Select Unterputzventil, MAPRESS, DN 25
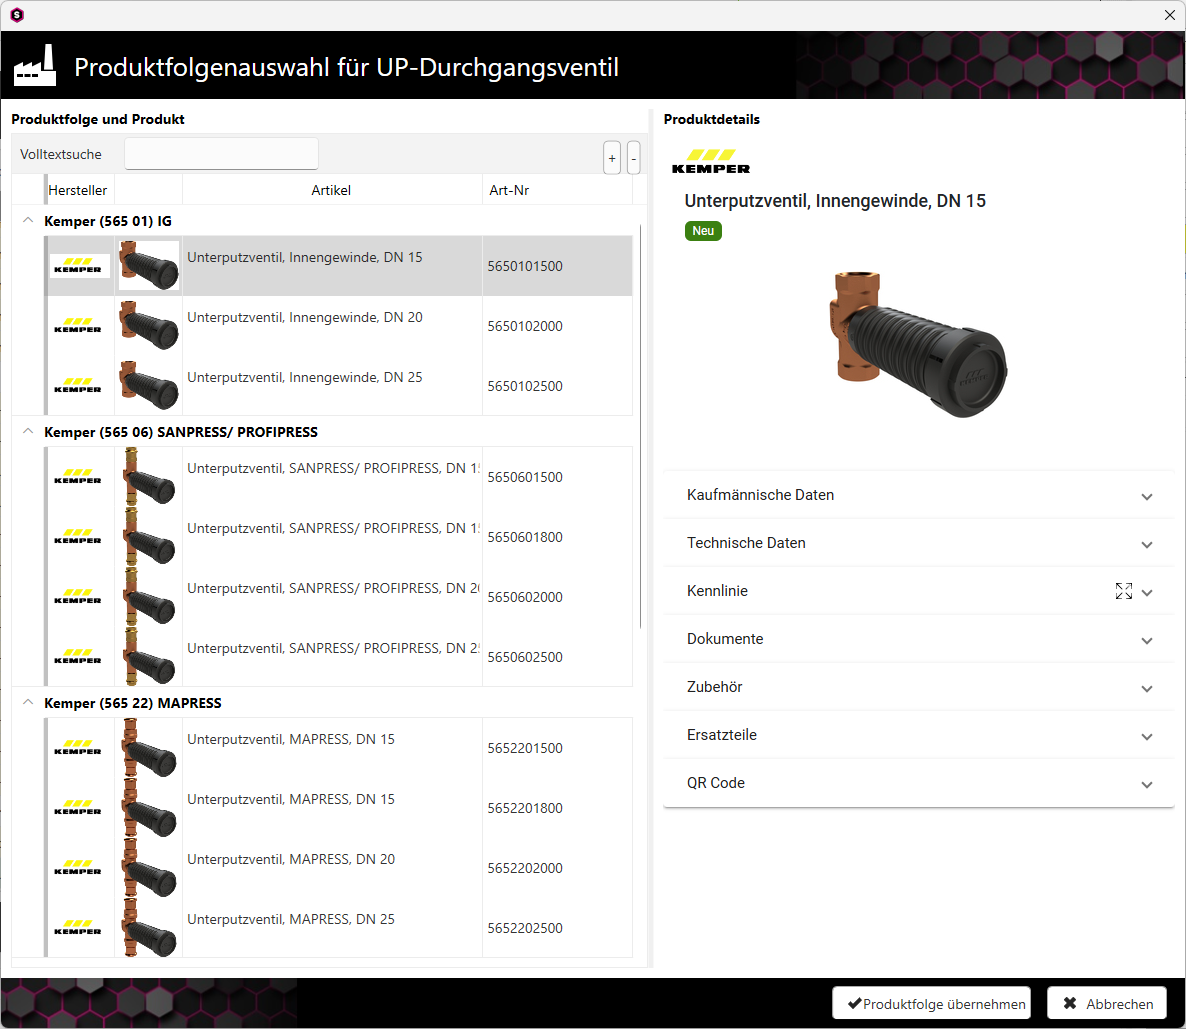The height and width of the screenshot is (1029, 1186). 291,919
